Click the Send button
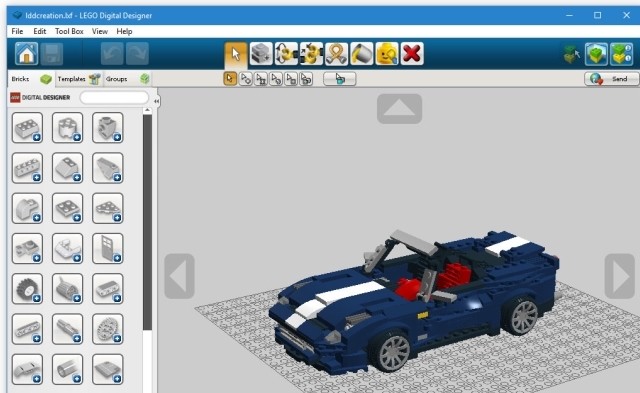 click(611, 79)
